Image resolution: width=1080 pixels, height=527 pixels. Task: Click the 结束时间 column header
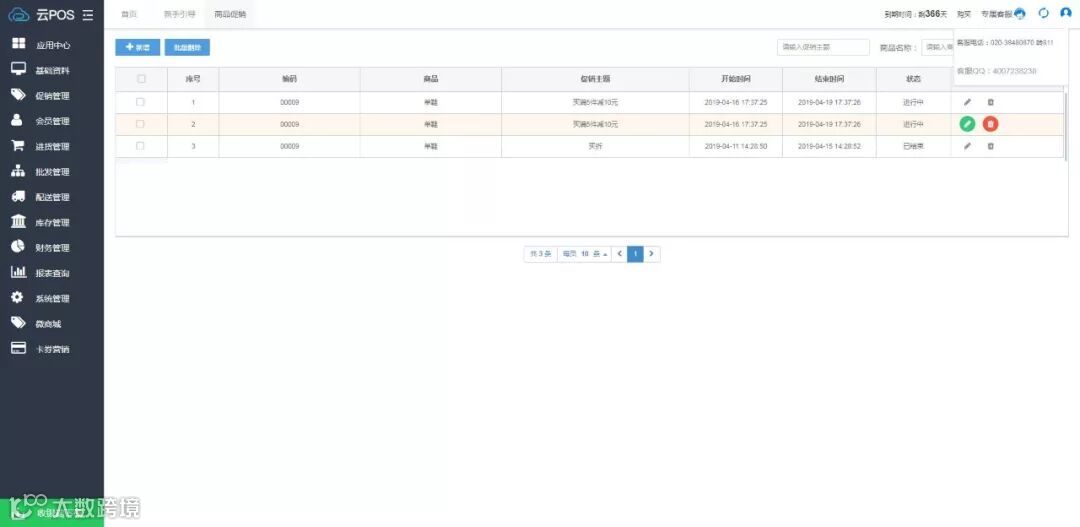click(829, 79)
